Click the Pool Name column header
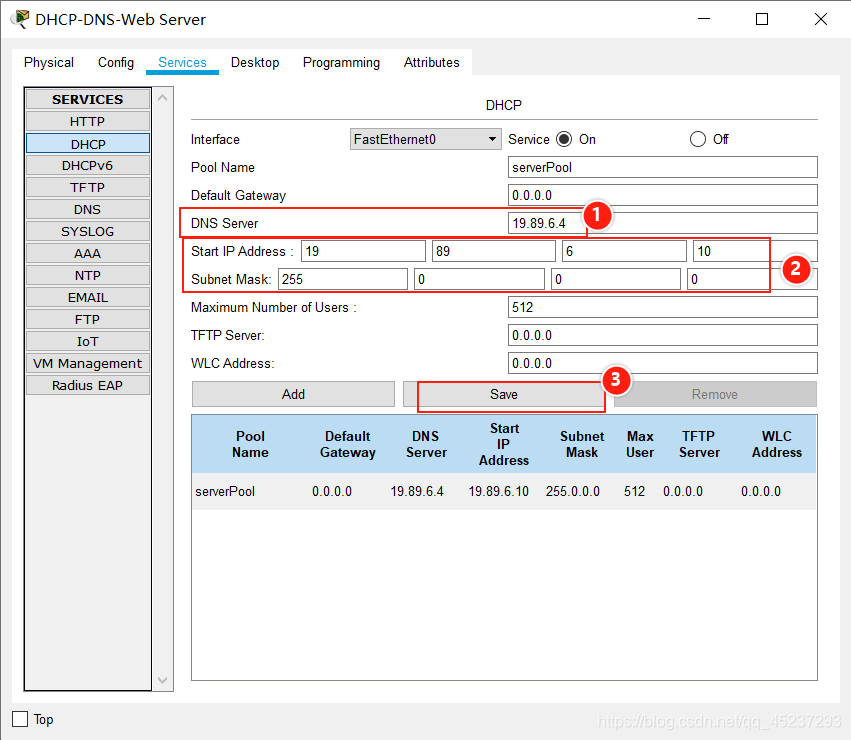Image resolution: width=851 pixels, height=740 pixels. click(x=250, y=444)
